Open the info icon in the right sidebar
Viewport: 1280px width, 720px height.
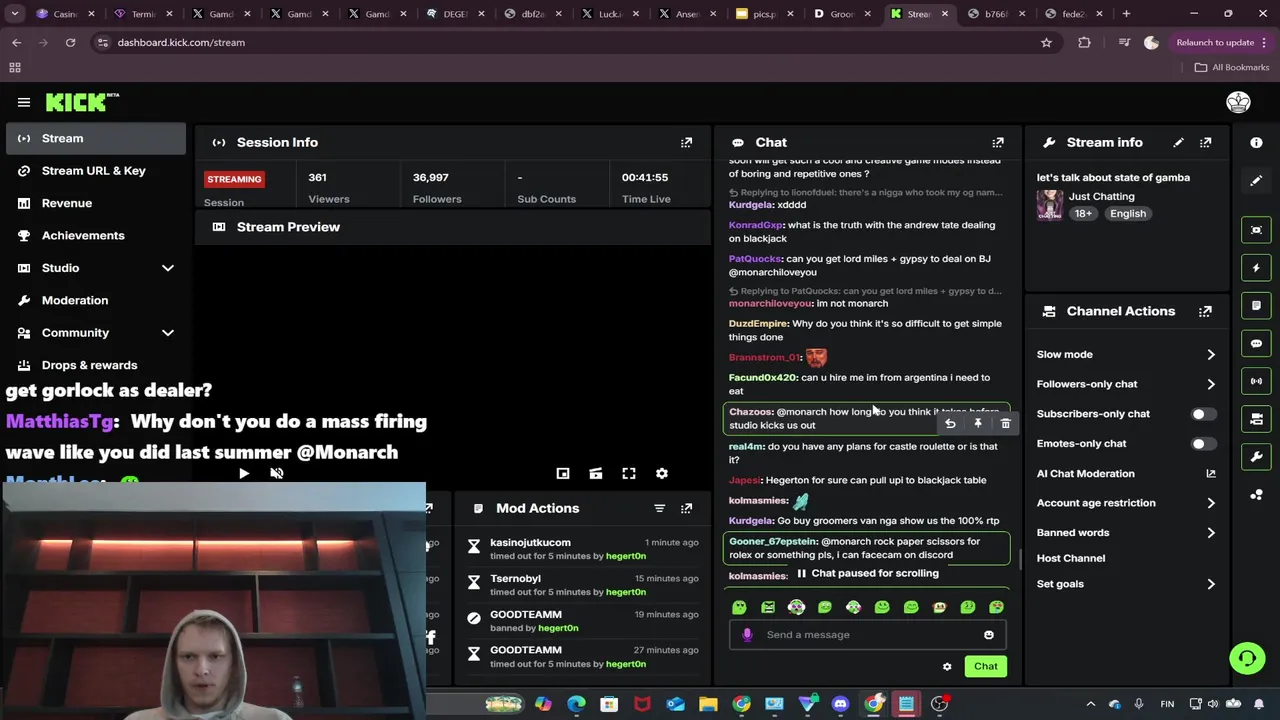click(1256, 143)
